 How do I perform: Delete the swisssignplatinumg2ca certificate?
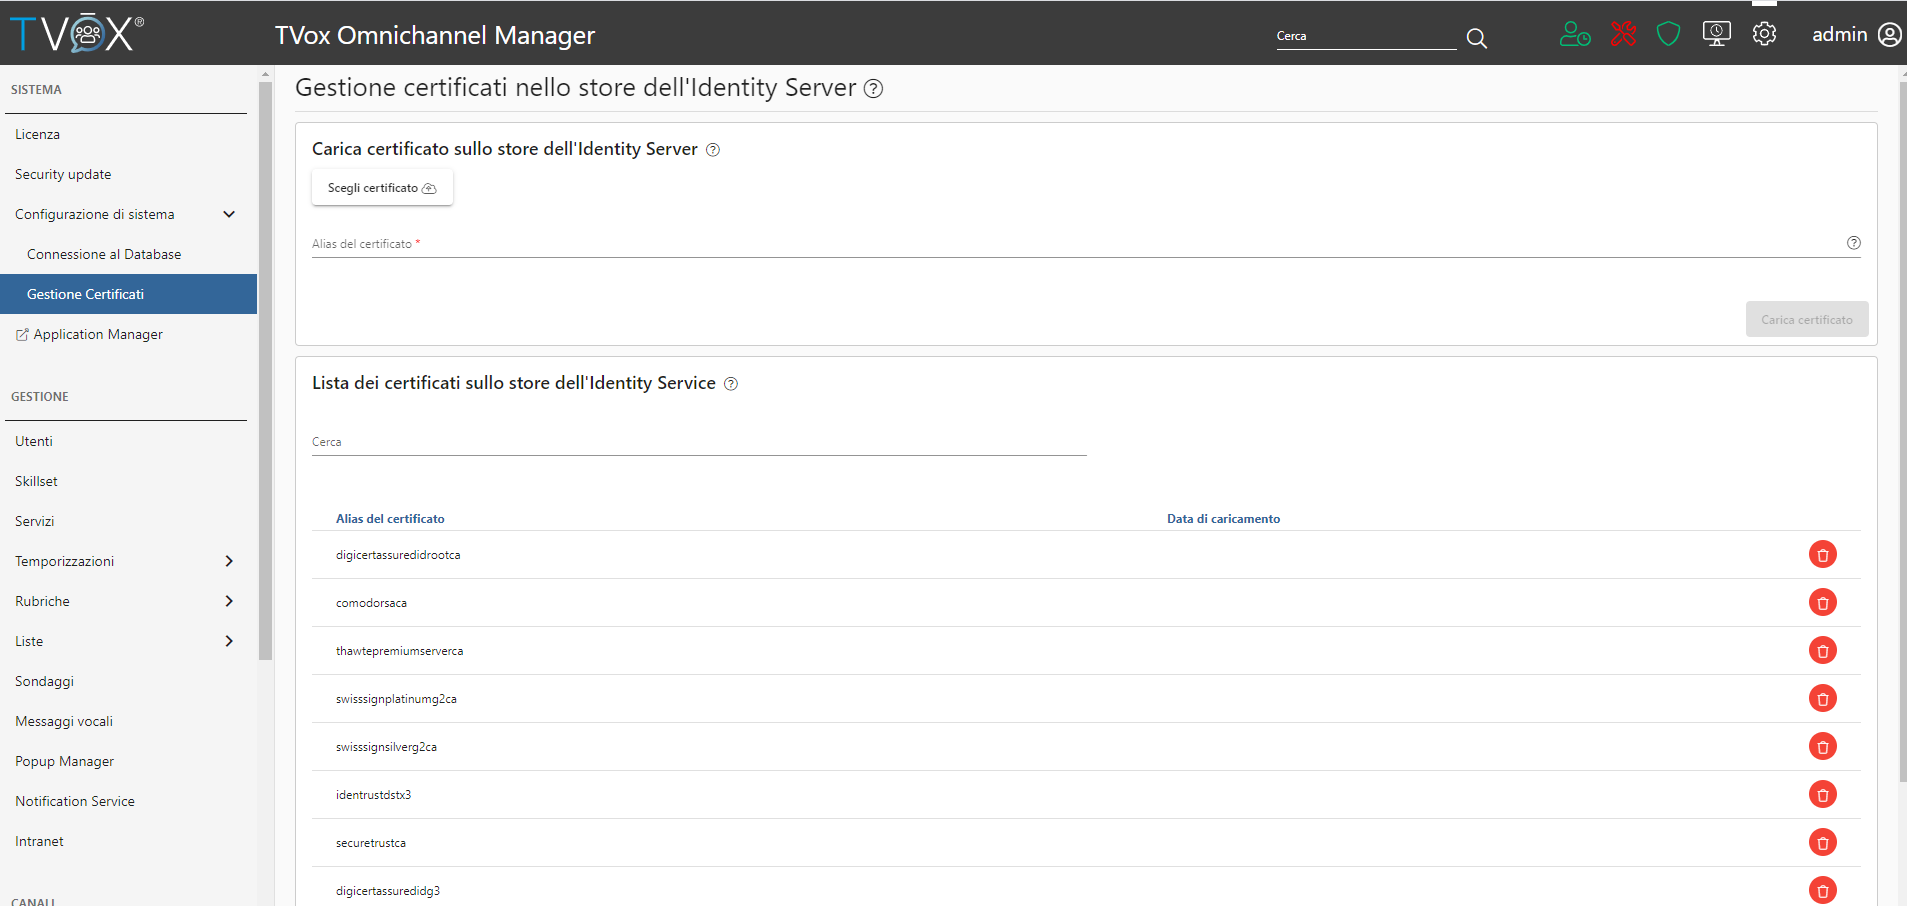(1822, 698)
